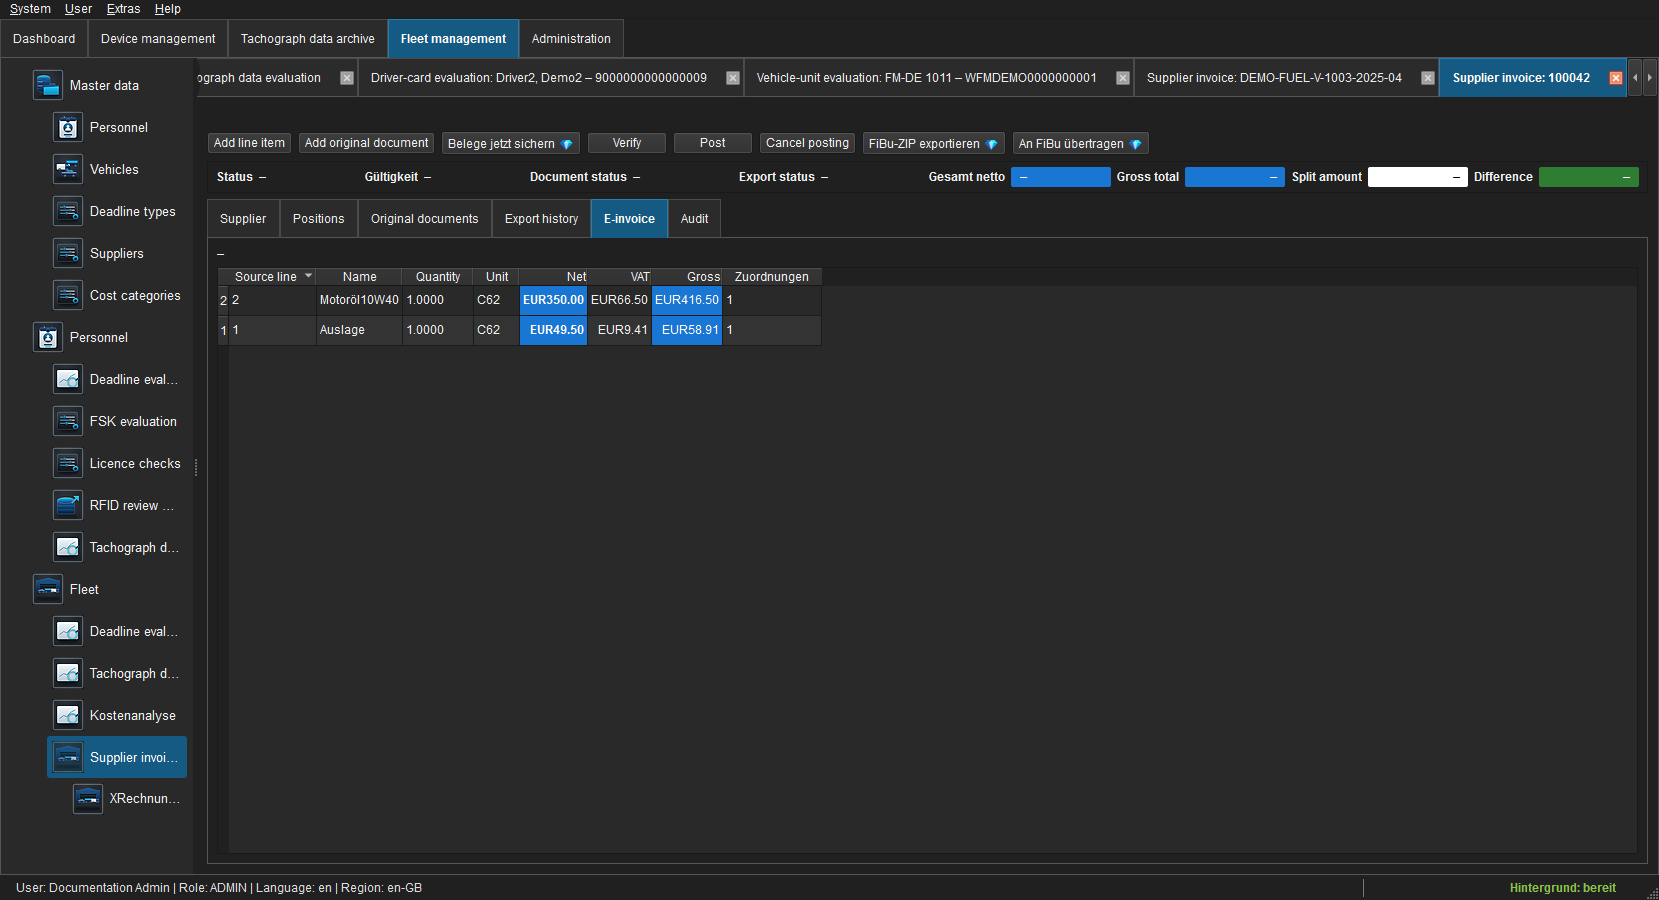Click the Kostenanalyse icon
This screenshot has height=900, width=1659.
click(x=68, y=715)
